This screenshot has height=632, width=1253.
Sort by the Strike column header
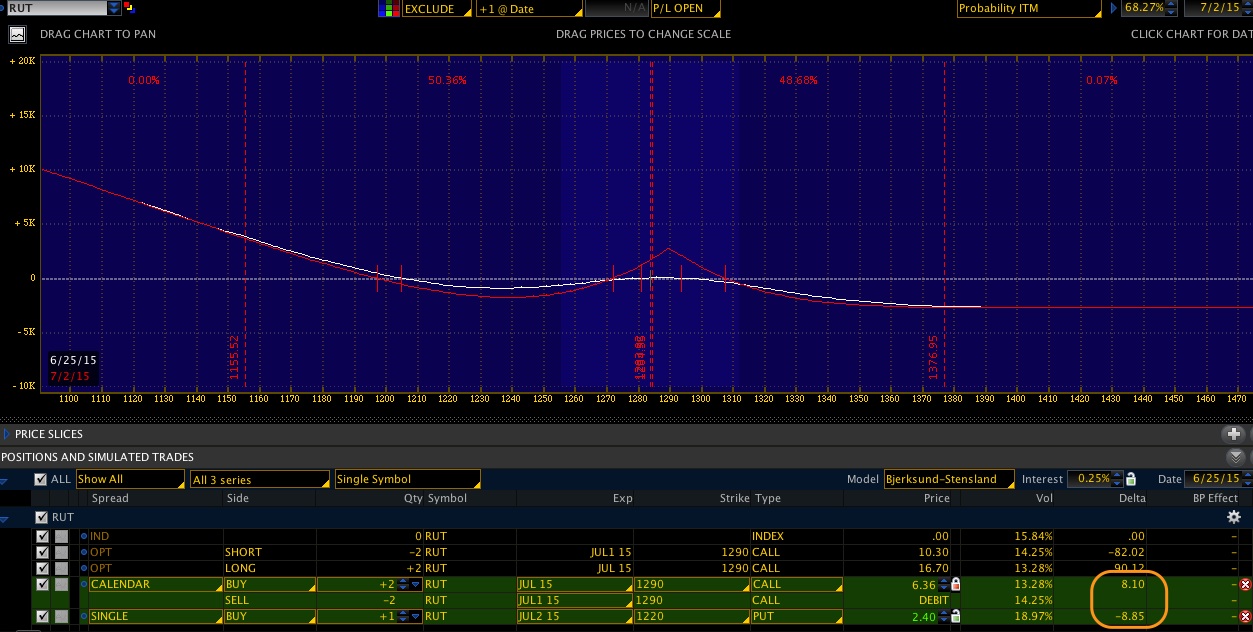(735, 498)
